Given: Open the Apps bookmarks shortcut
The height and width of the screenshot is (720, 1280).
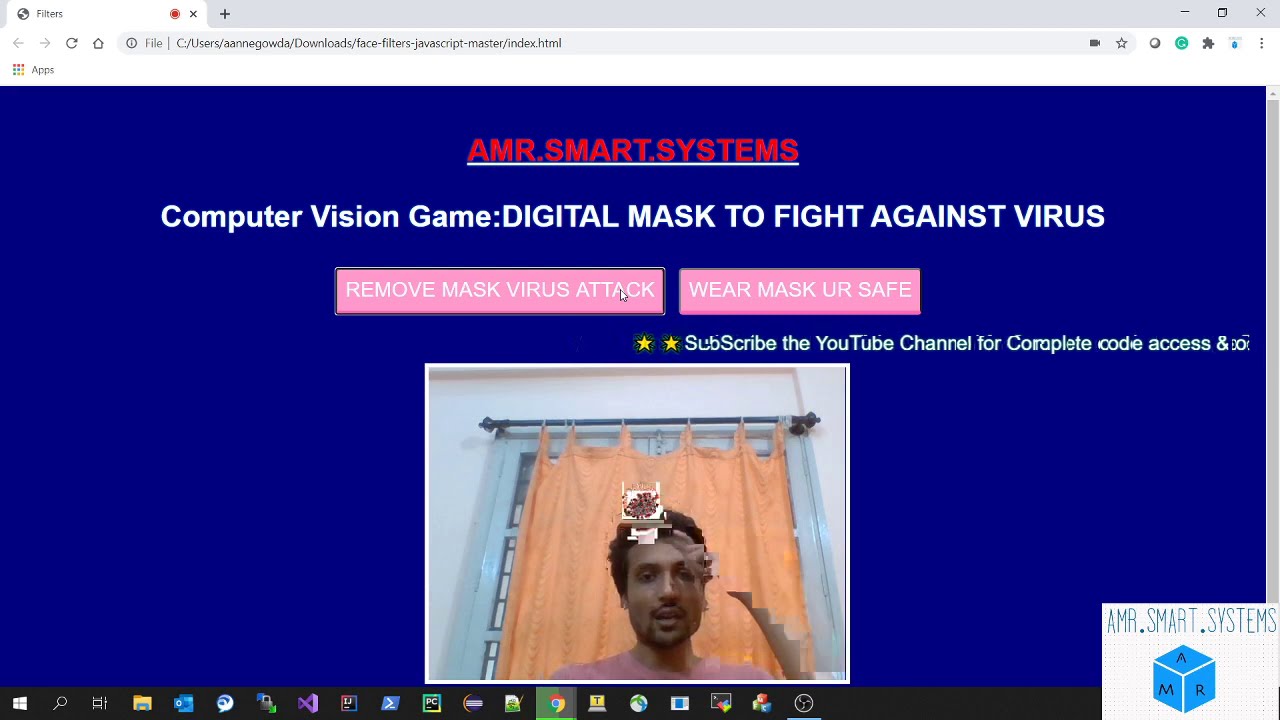Looking at the screenshot, I should pyautogui.click(x=33, y=70).
